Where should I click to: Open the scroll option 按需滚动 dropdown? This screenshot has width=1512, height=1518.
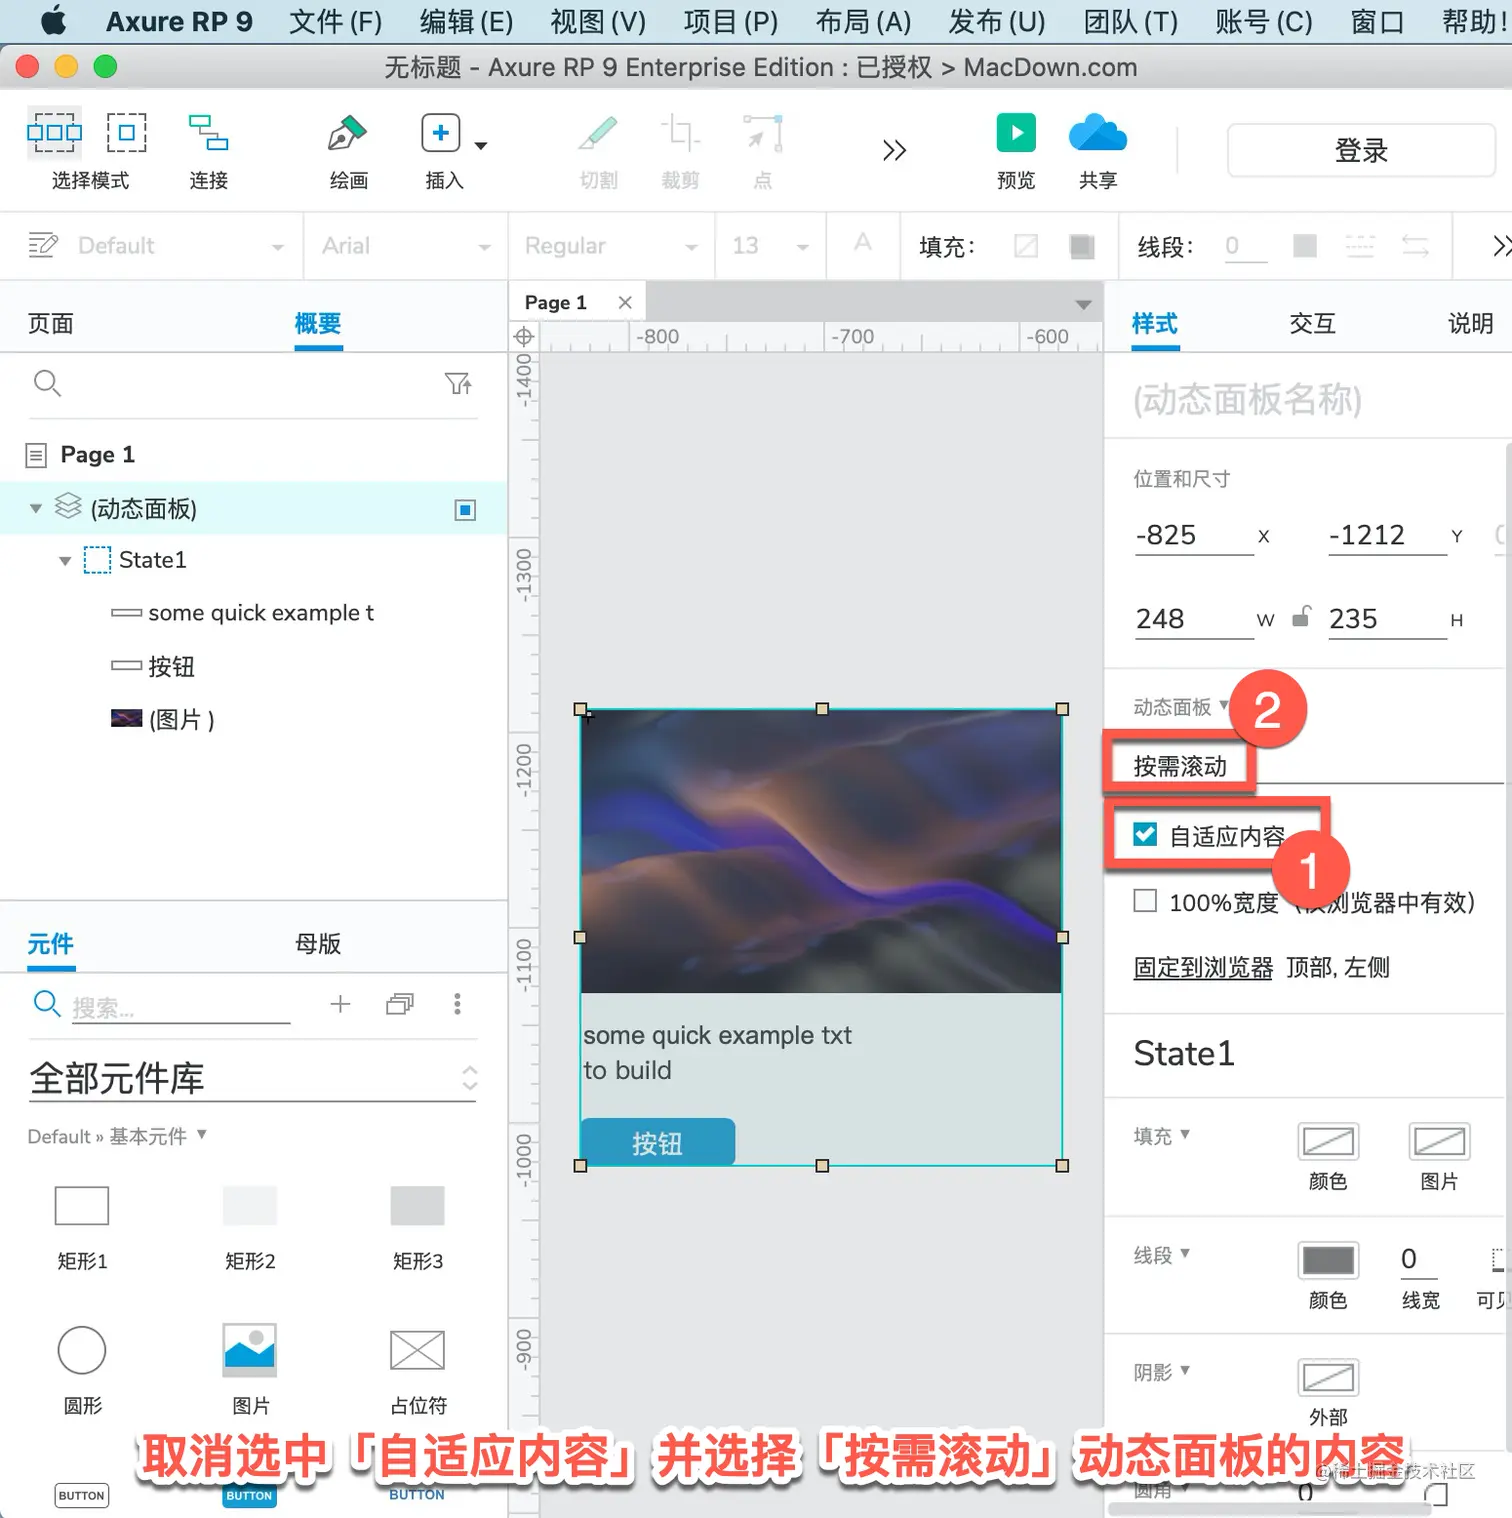pyautogui.click(x=1318, y=767)
